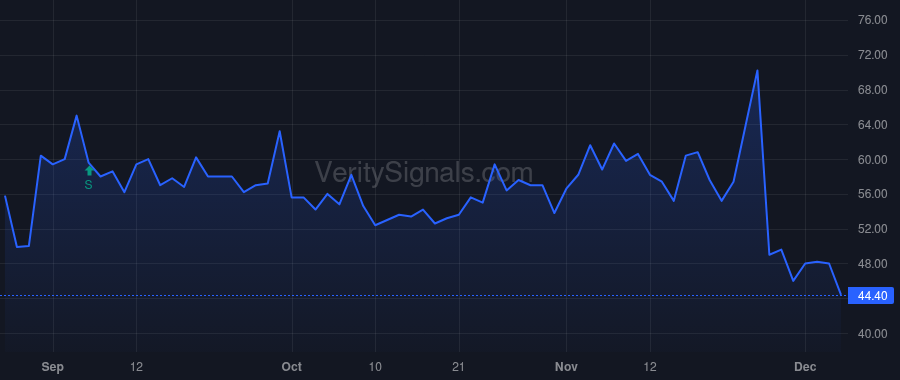
Task: Click the Dec date axis label
Action: point(805,367)
